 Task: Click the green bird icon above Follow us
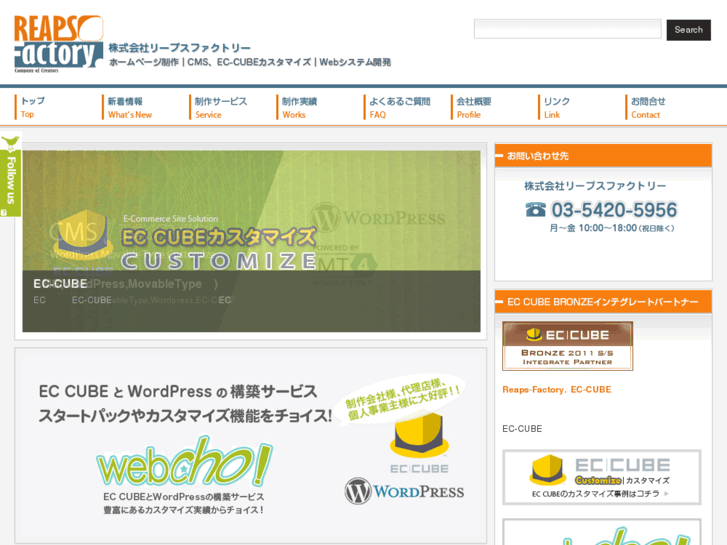[10, 141]
